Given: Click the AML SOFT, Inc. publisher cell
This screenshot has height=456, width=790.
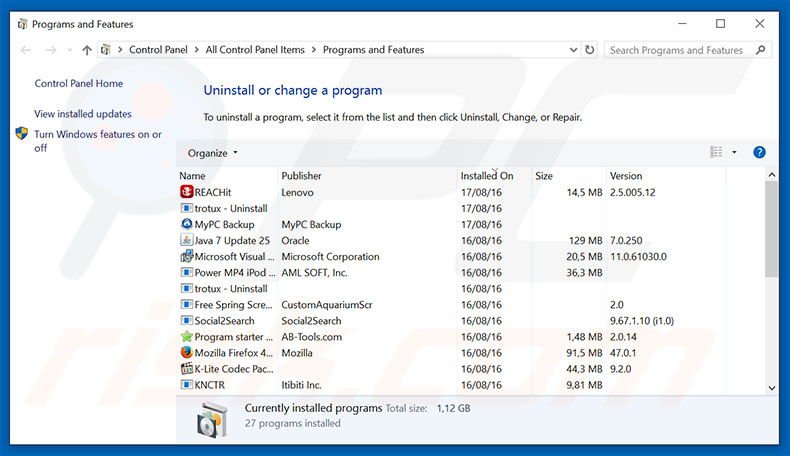Looking at the screenshot, I should point(314,273).
